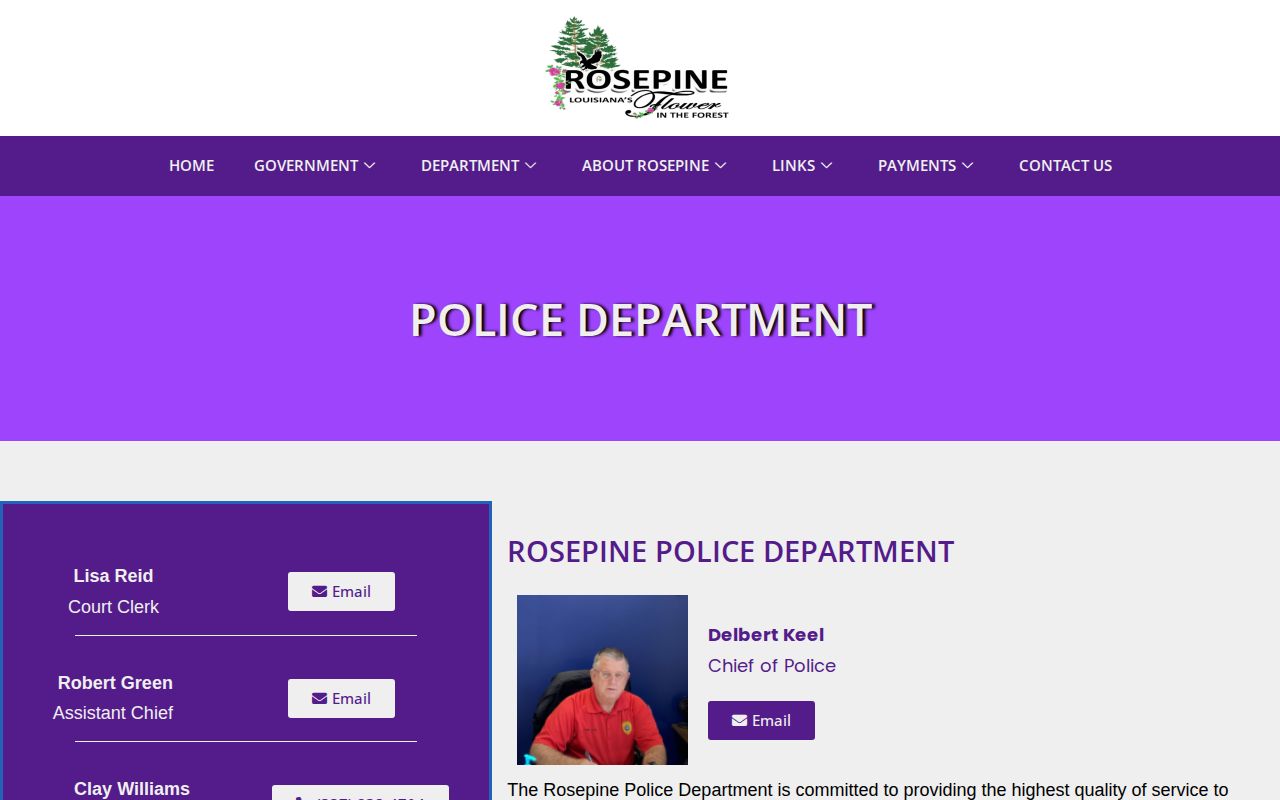Expand the PAYMENTS dropdown menu
The height and width of the screenshot is (800, 1280).
click(926, 166)
